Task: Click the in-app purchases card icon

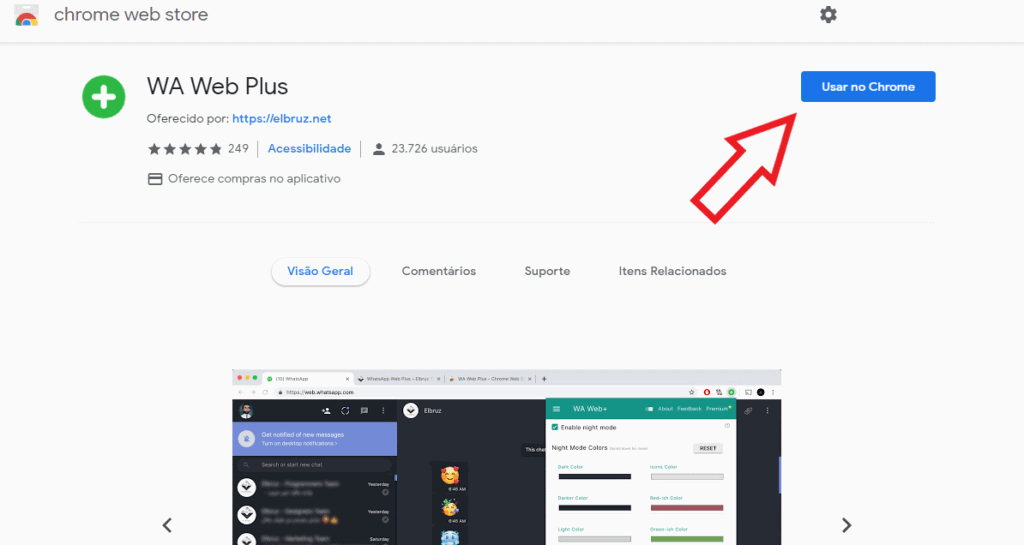Action: 155,179
